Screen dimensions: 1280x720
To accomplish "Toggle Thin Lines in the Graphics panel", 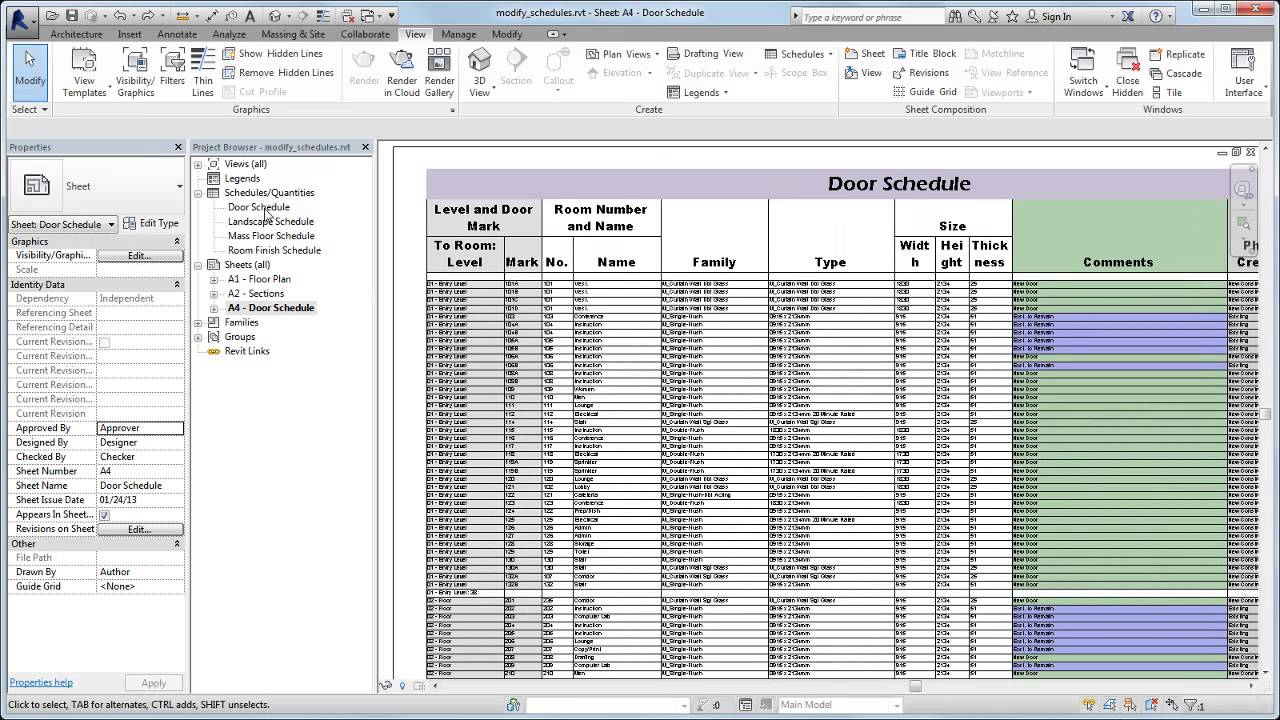I will [203, 72].
